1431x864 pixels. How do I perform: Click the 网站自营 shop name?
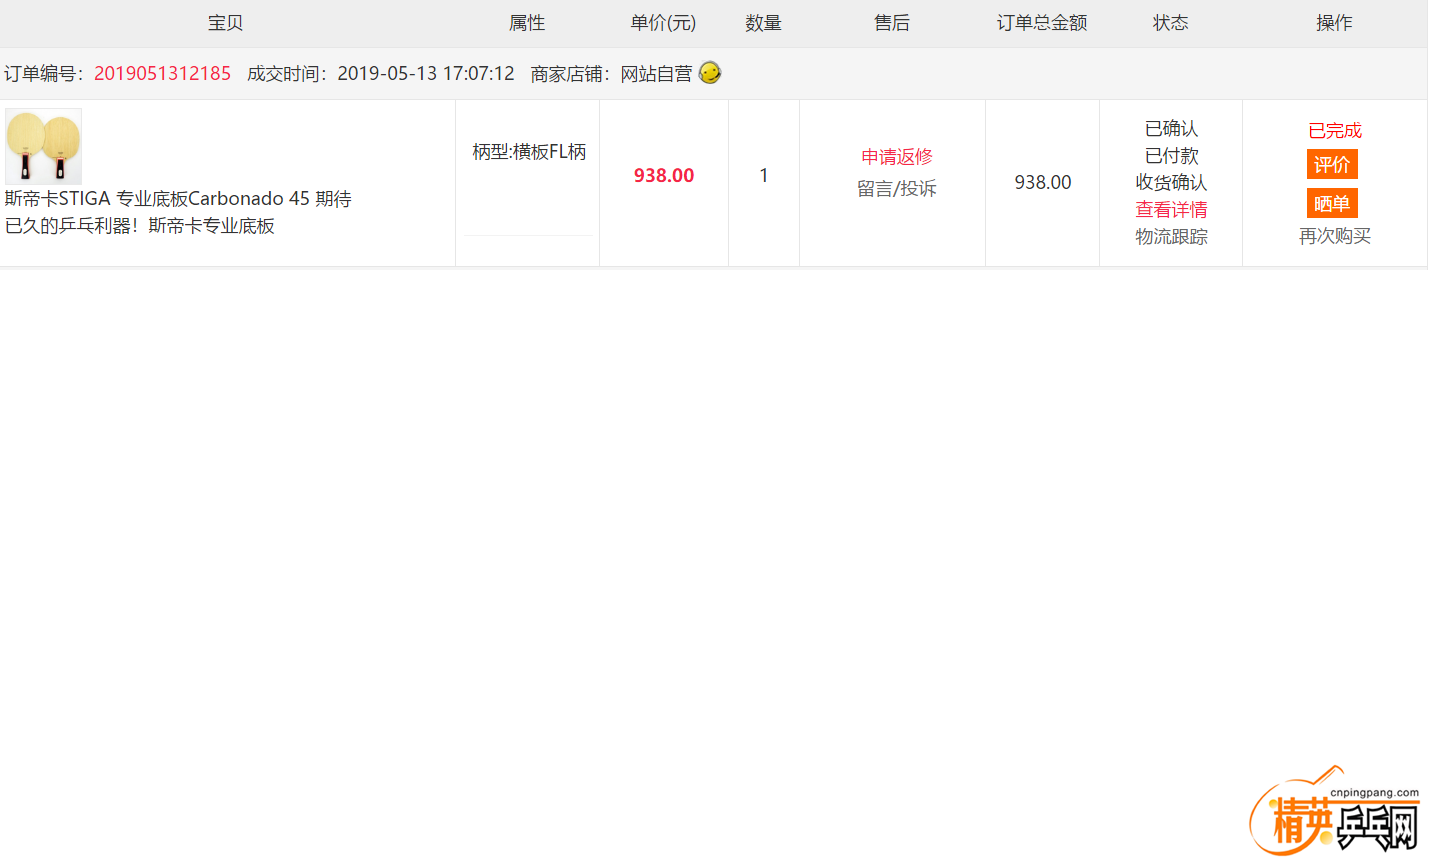click(x=656, y=73)
